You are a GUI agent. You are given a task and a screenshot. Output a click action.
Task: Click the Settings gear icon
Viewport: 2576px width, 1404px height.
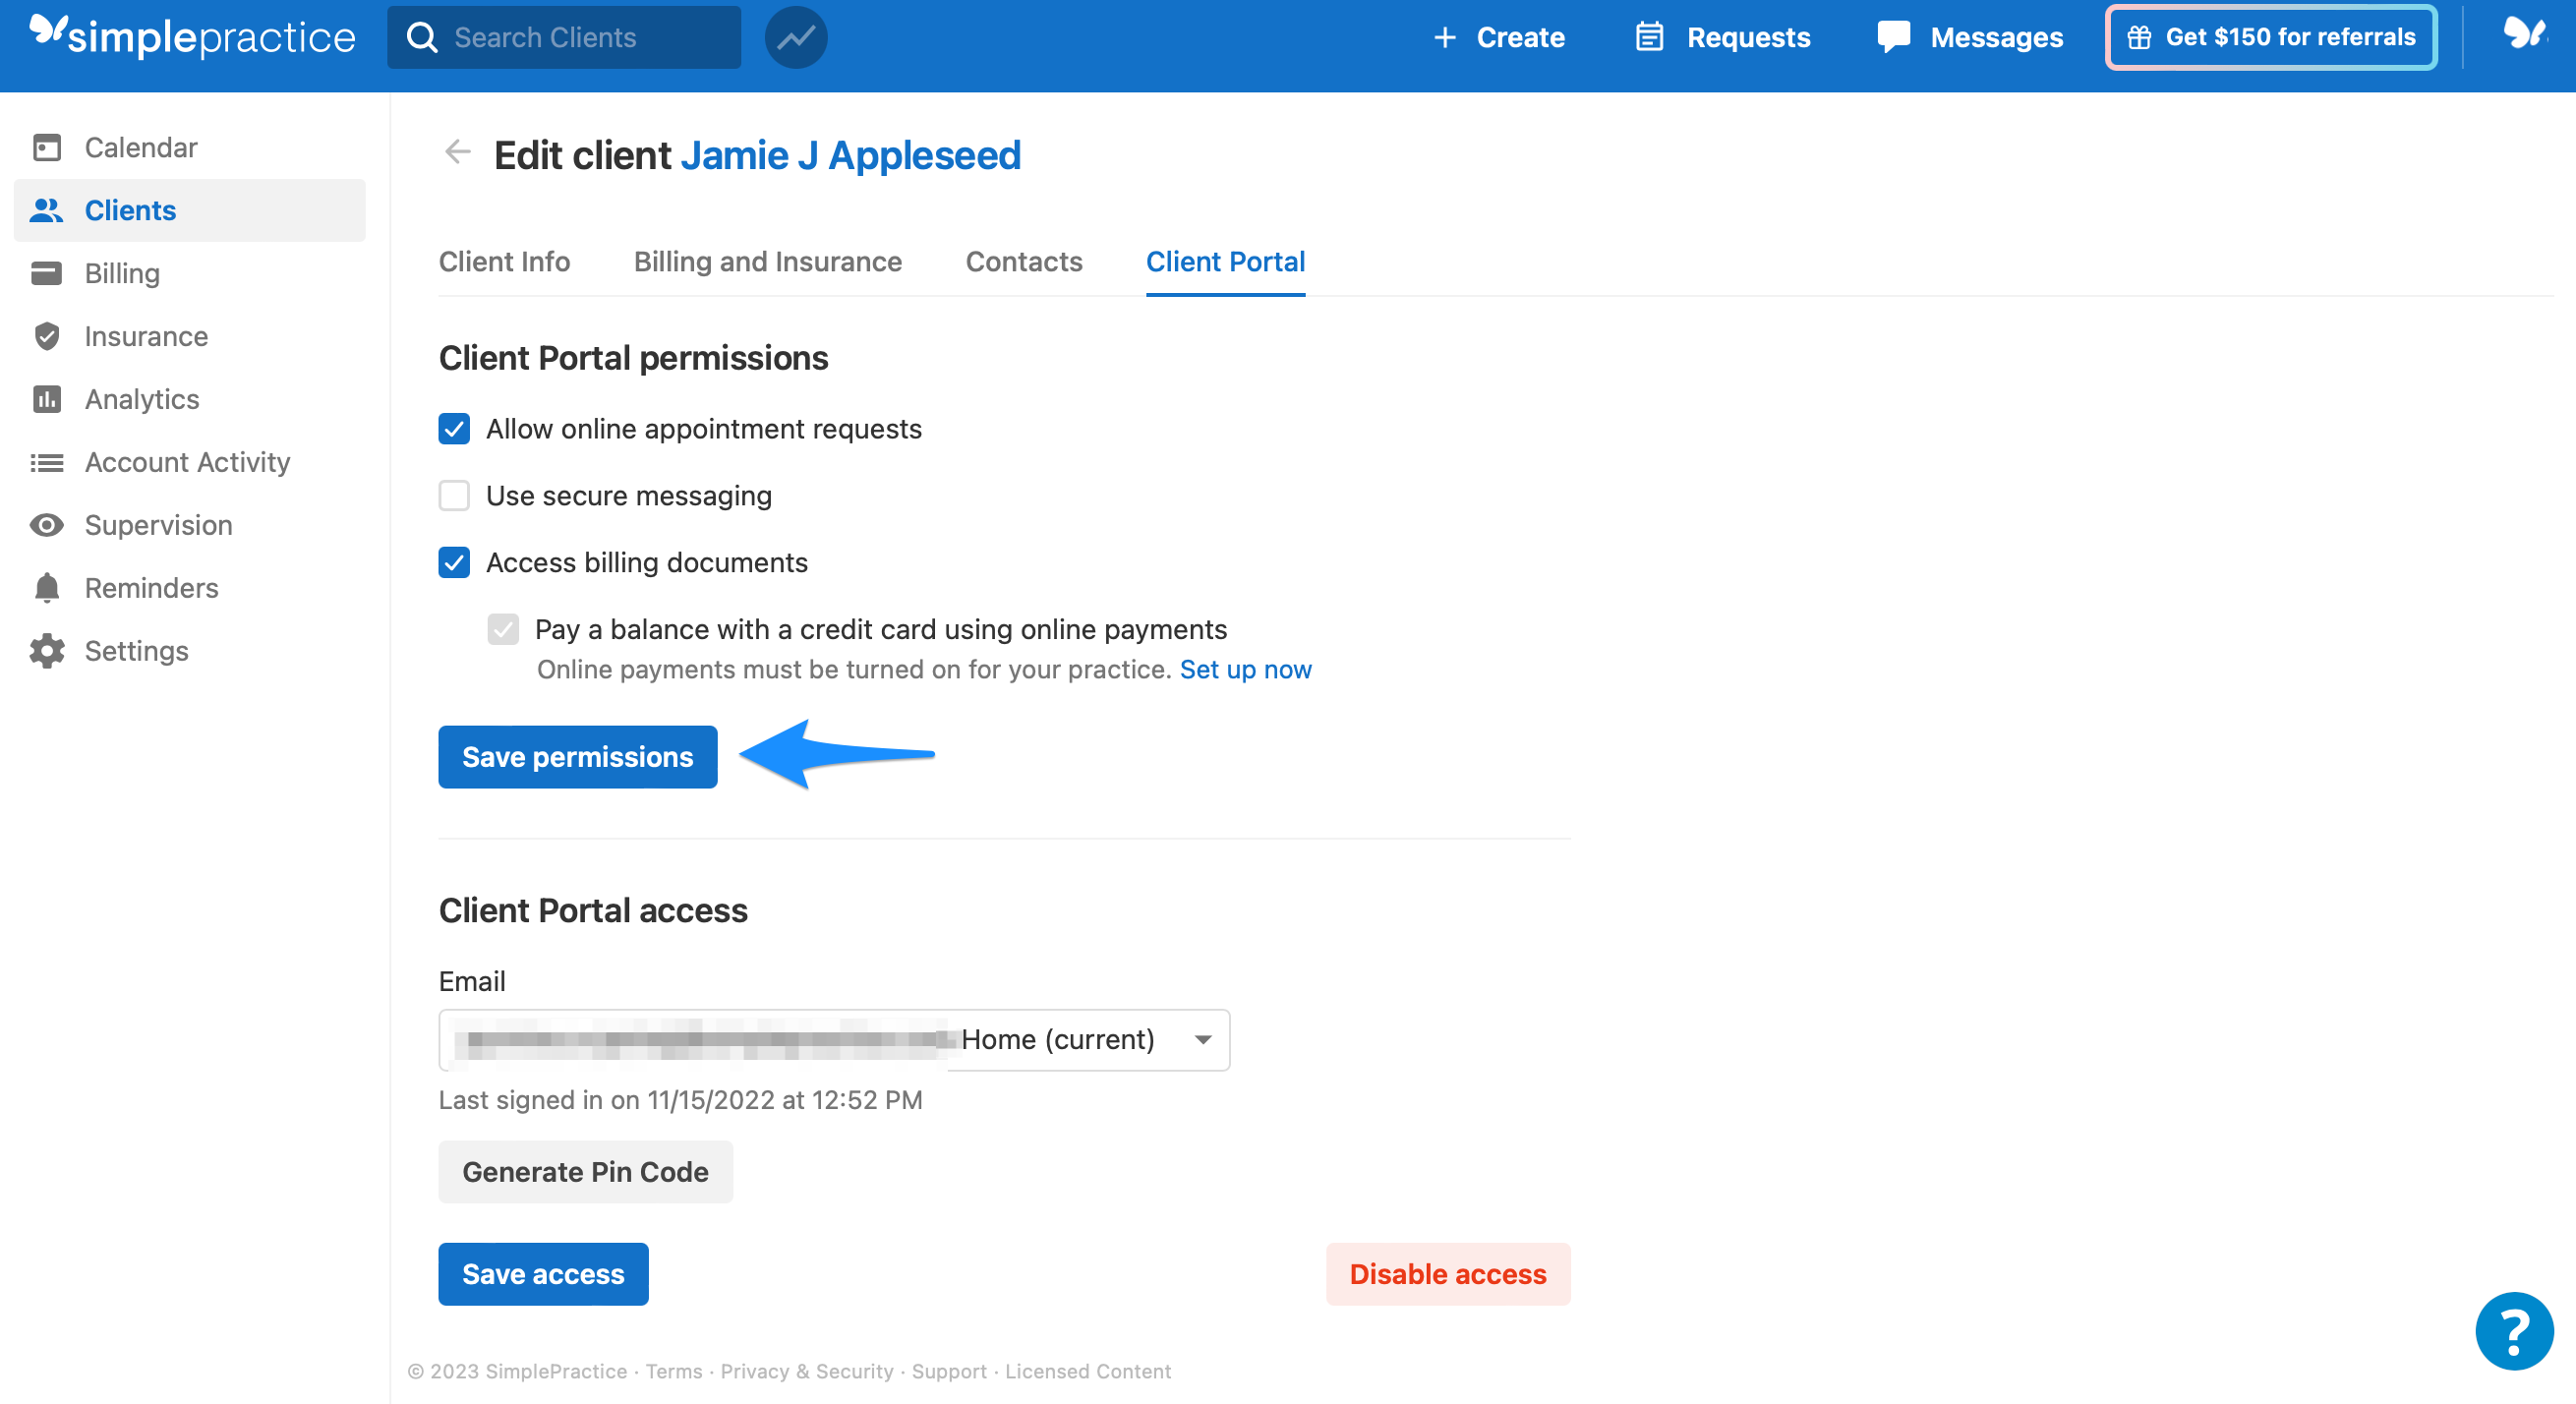(x=47, y=651)
